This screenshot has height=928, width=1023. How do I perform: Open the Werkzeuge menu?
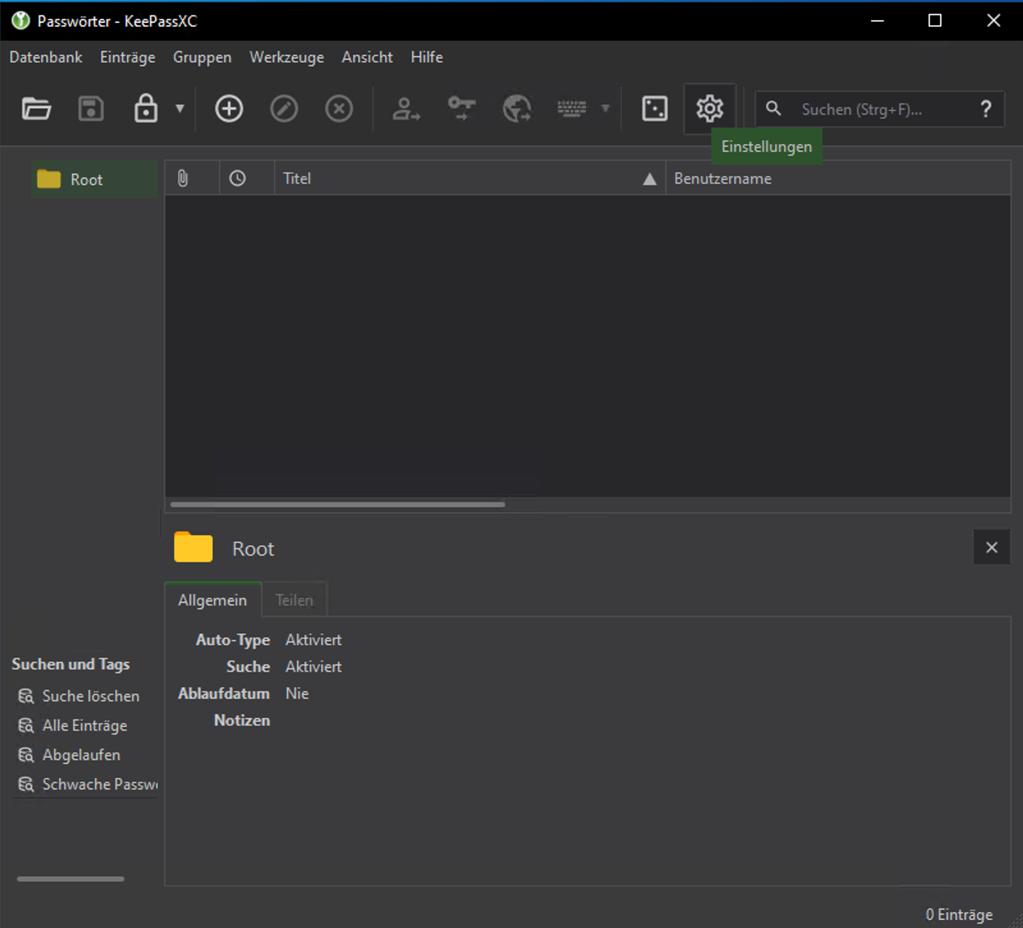286,57
